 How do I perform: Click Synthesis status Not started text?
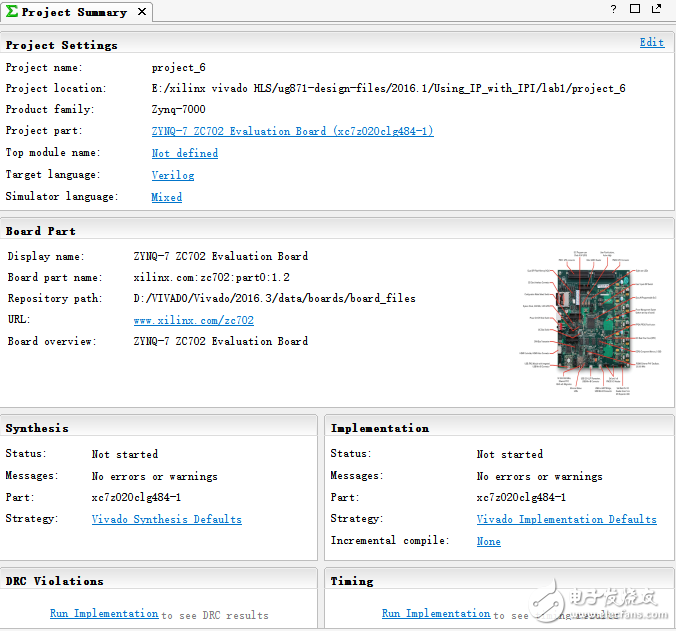pyautogui.click(x=125, y=454)
